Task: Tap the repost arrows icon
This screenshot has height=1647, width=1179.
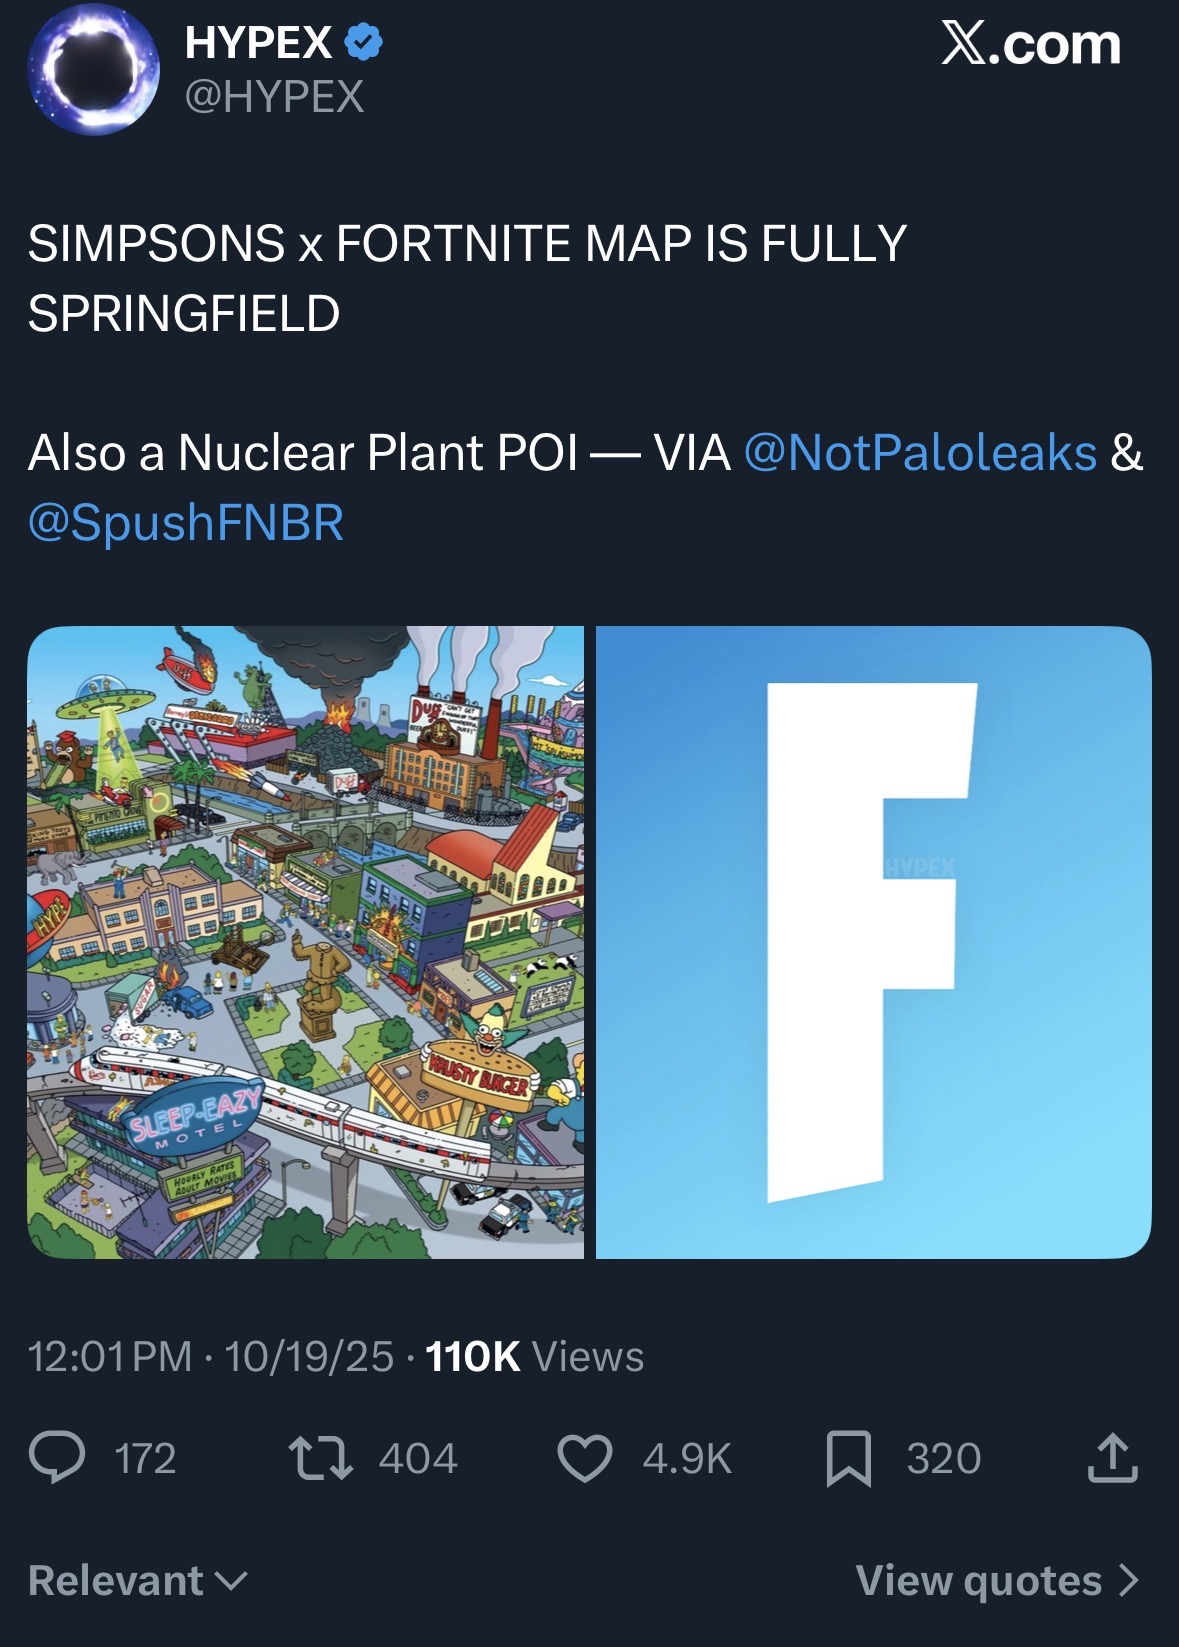Action: tap(320, 1457)
